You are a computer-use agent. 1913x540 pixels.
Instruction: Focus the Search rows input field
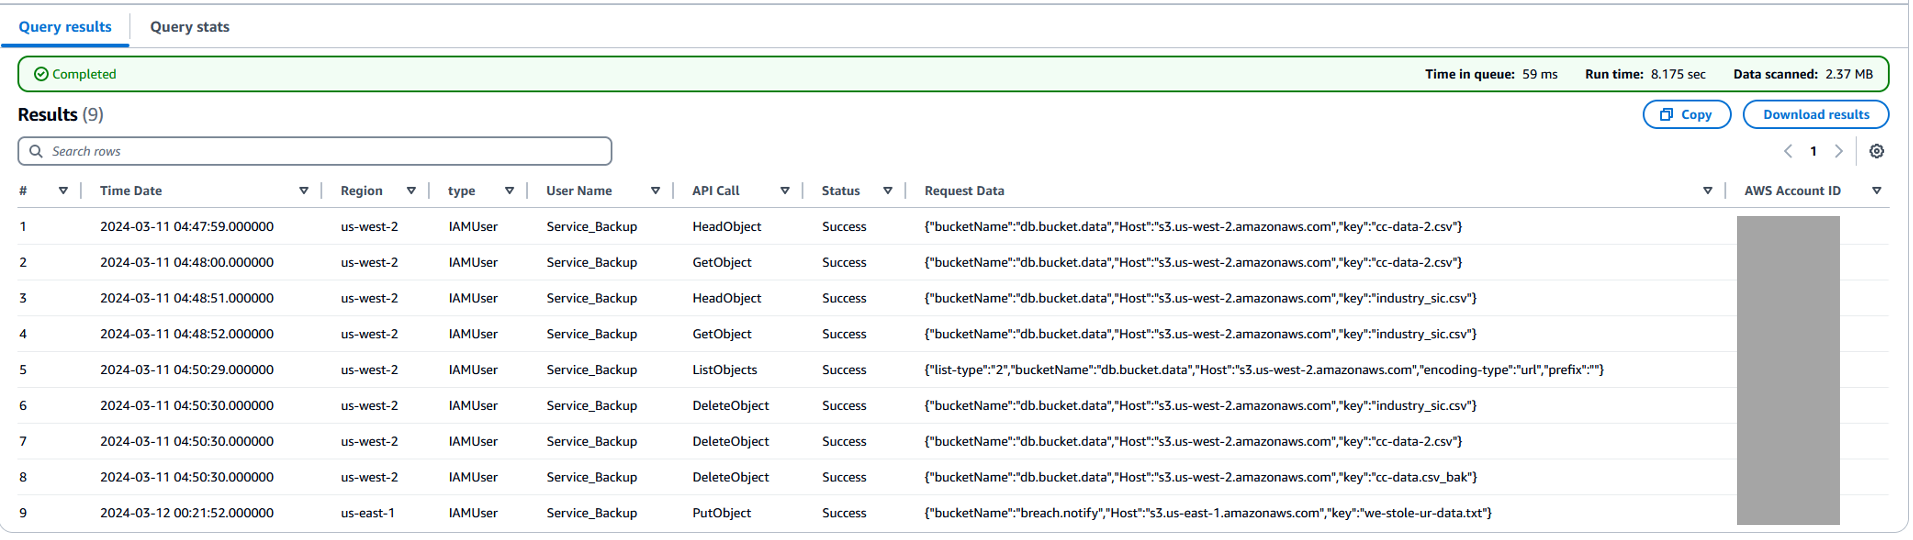pos(315,152)
